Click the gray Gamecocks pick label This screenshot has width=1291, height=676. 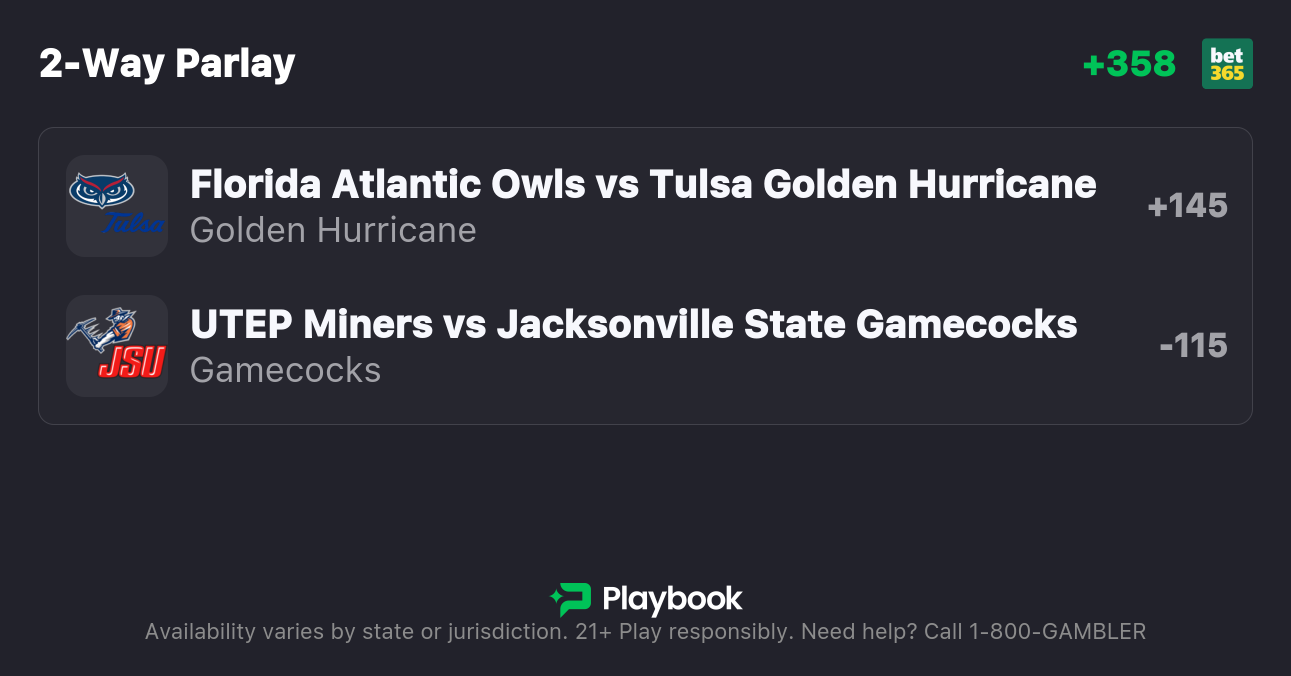[x=285, y=370]
